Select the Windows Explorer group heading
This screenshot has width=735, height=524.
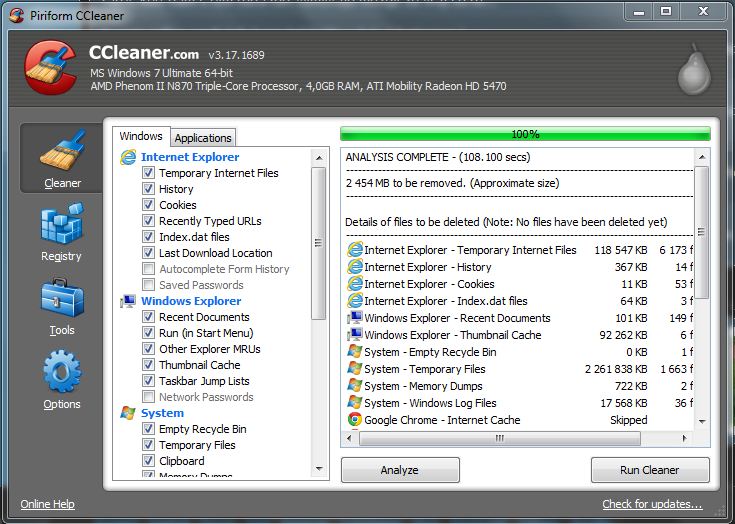(191, 301)
